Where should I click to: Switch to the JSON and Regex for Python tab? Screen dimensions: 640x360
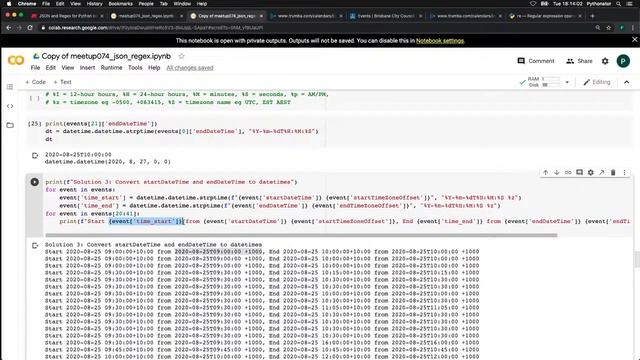pyautogui.click(x=66, y=16)
